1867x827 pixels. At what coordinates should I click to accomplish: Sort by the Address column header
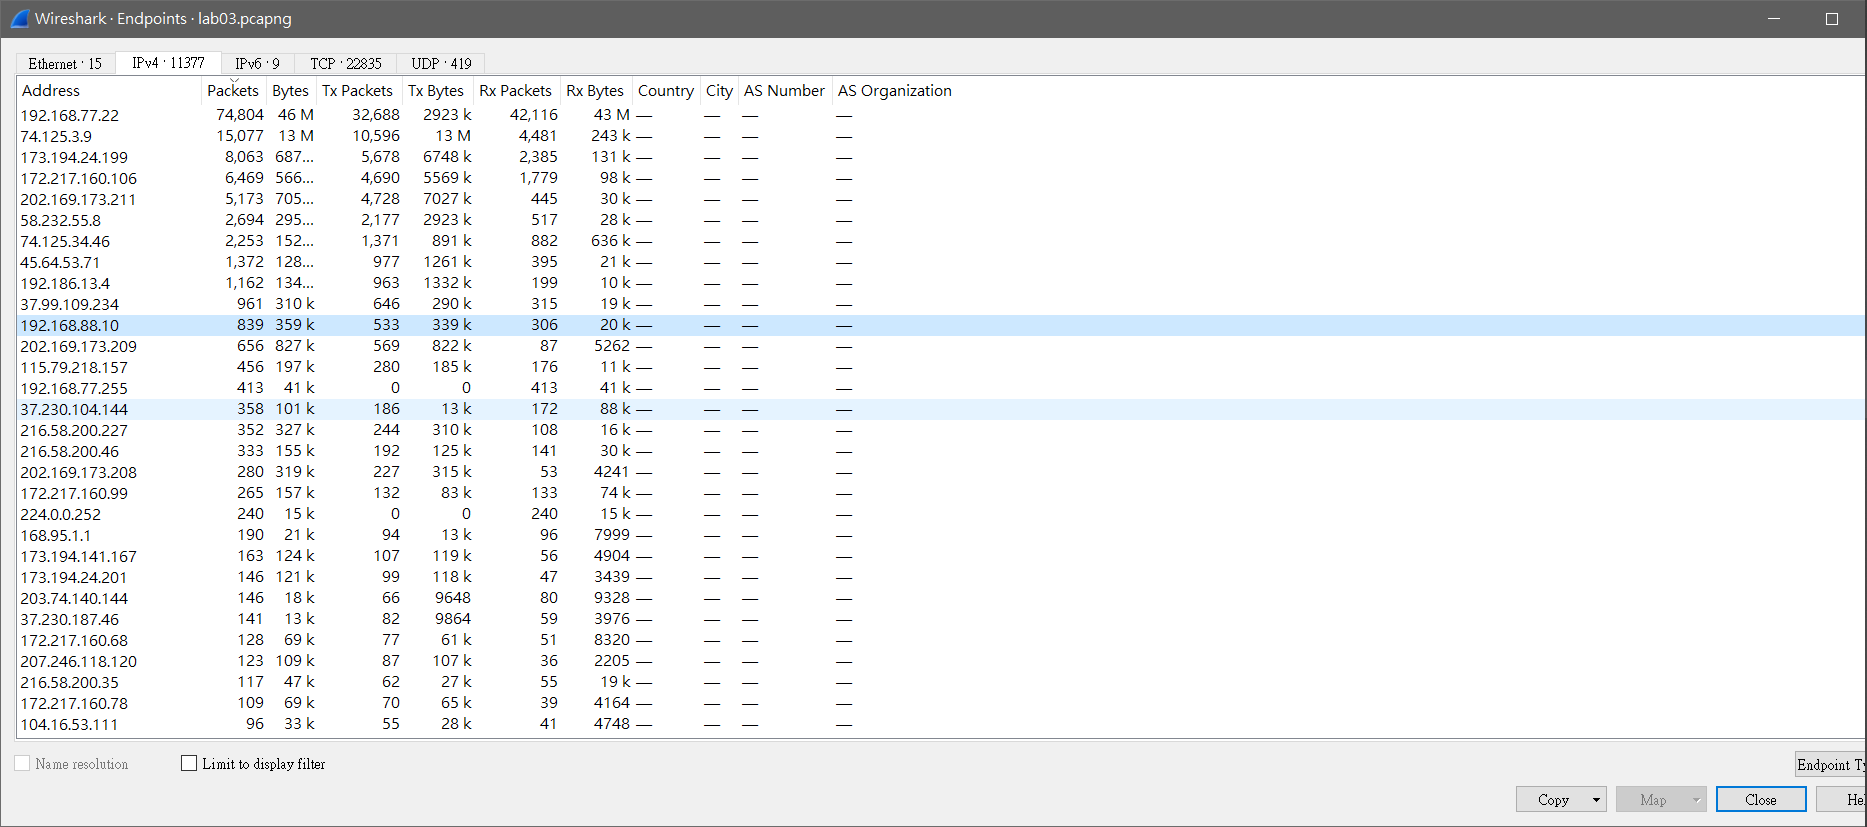coord(109,91)
